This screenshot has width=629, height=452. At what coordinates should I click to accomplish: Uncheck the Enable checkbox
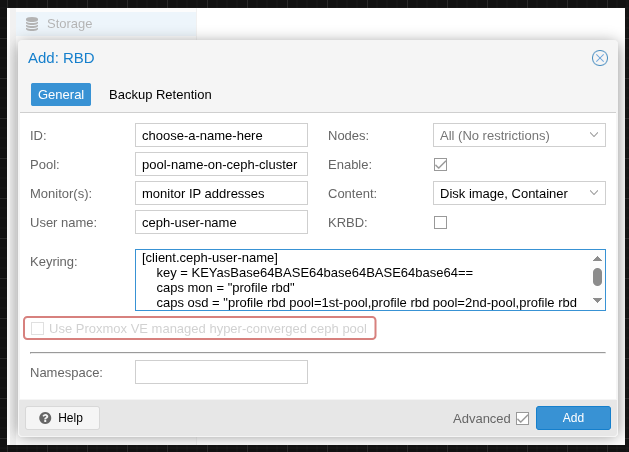pyautogui.click(x=440, y=164)
